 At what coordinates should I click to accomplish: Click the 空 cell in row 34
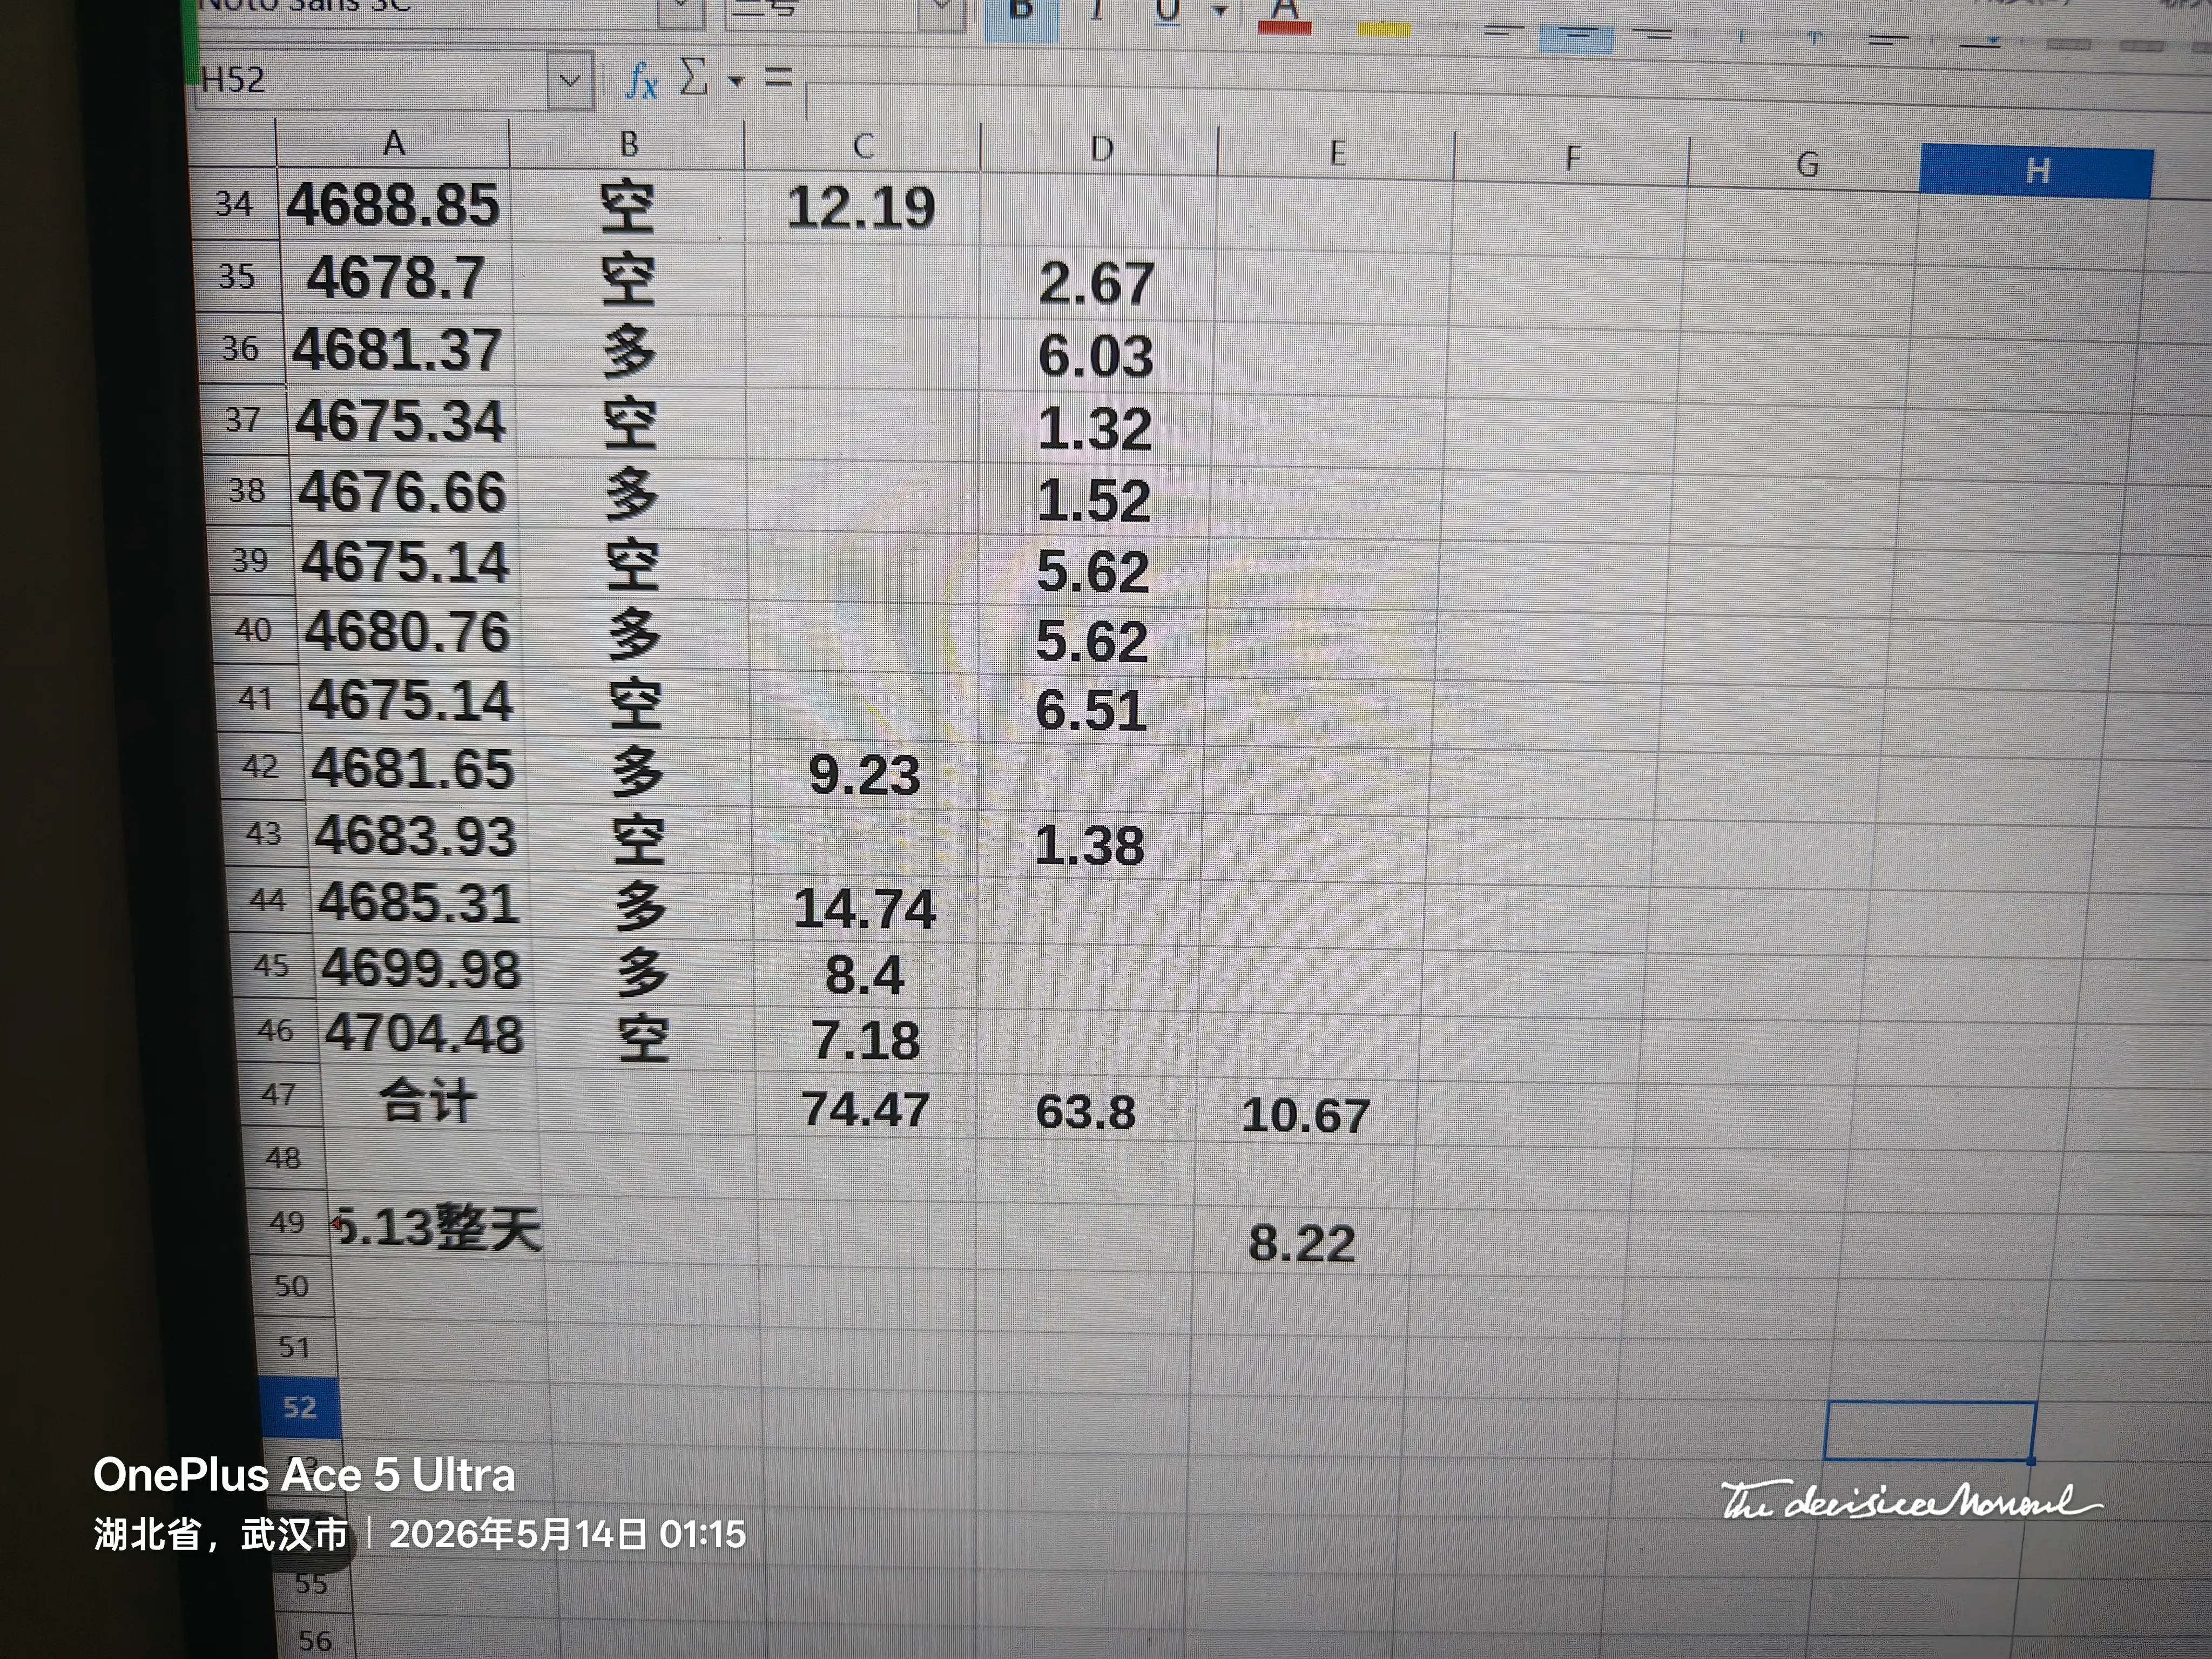[x=627, y=208]
